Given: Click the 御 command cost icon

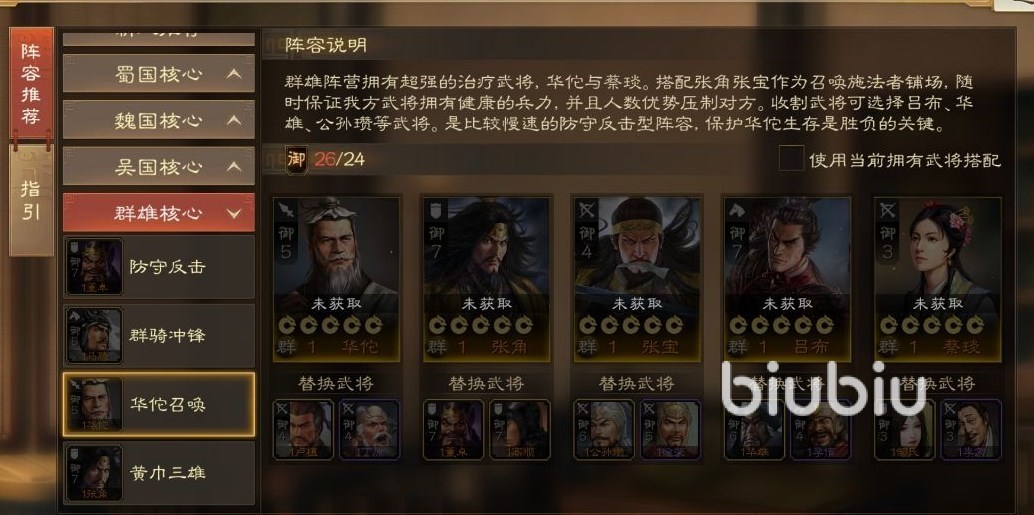Looking at the screenshot, I should 296,160.
